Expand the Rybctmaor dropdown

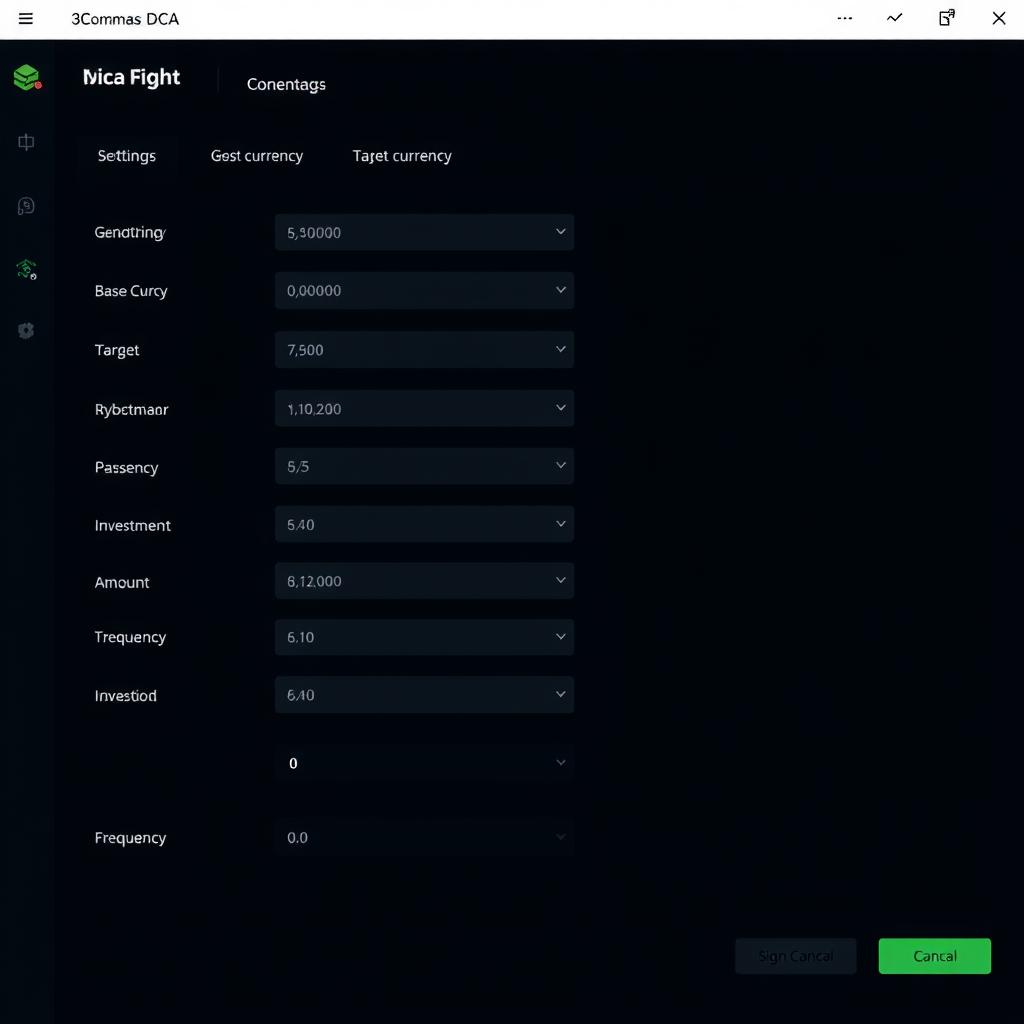tap(424, 408)
